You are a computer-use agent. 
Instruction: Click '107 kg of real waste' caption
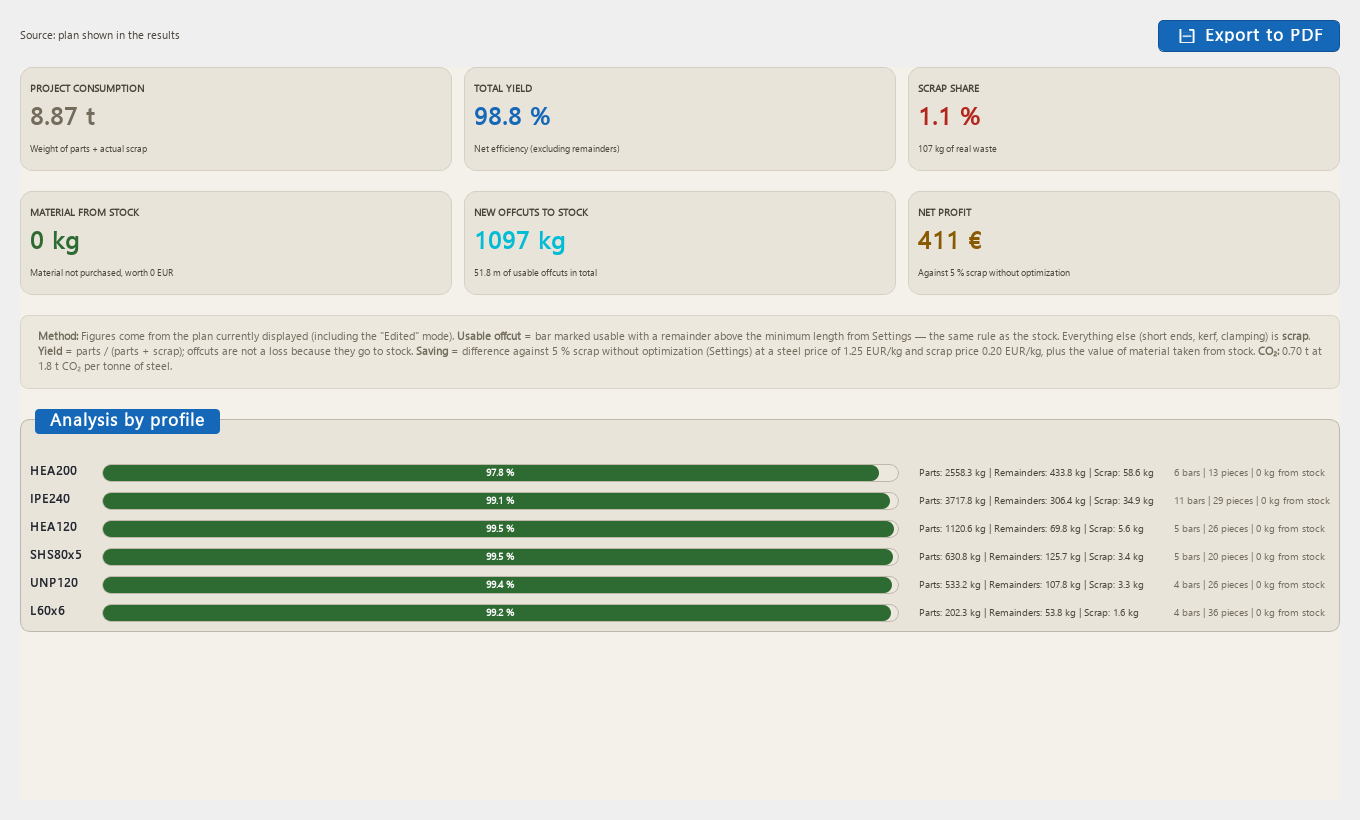(957, 149)
